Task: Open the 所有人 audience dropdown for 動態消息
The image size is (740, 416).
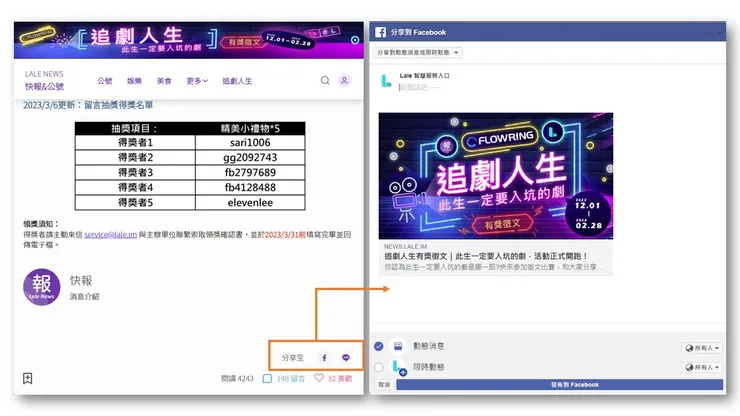Action: tap(702, 348)
